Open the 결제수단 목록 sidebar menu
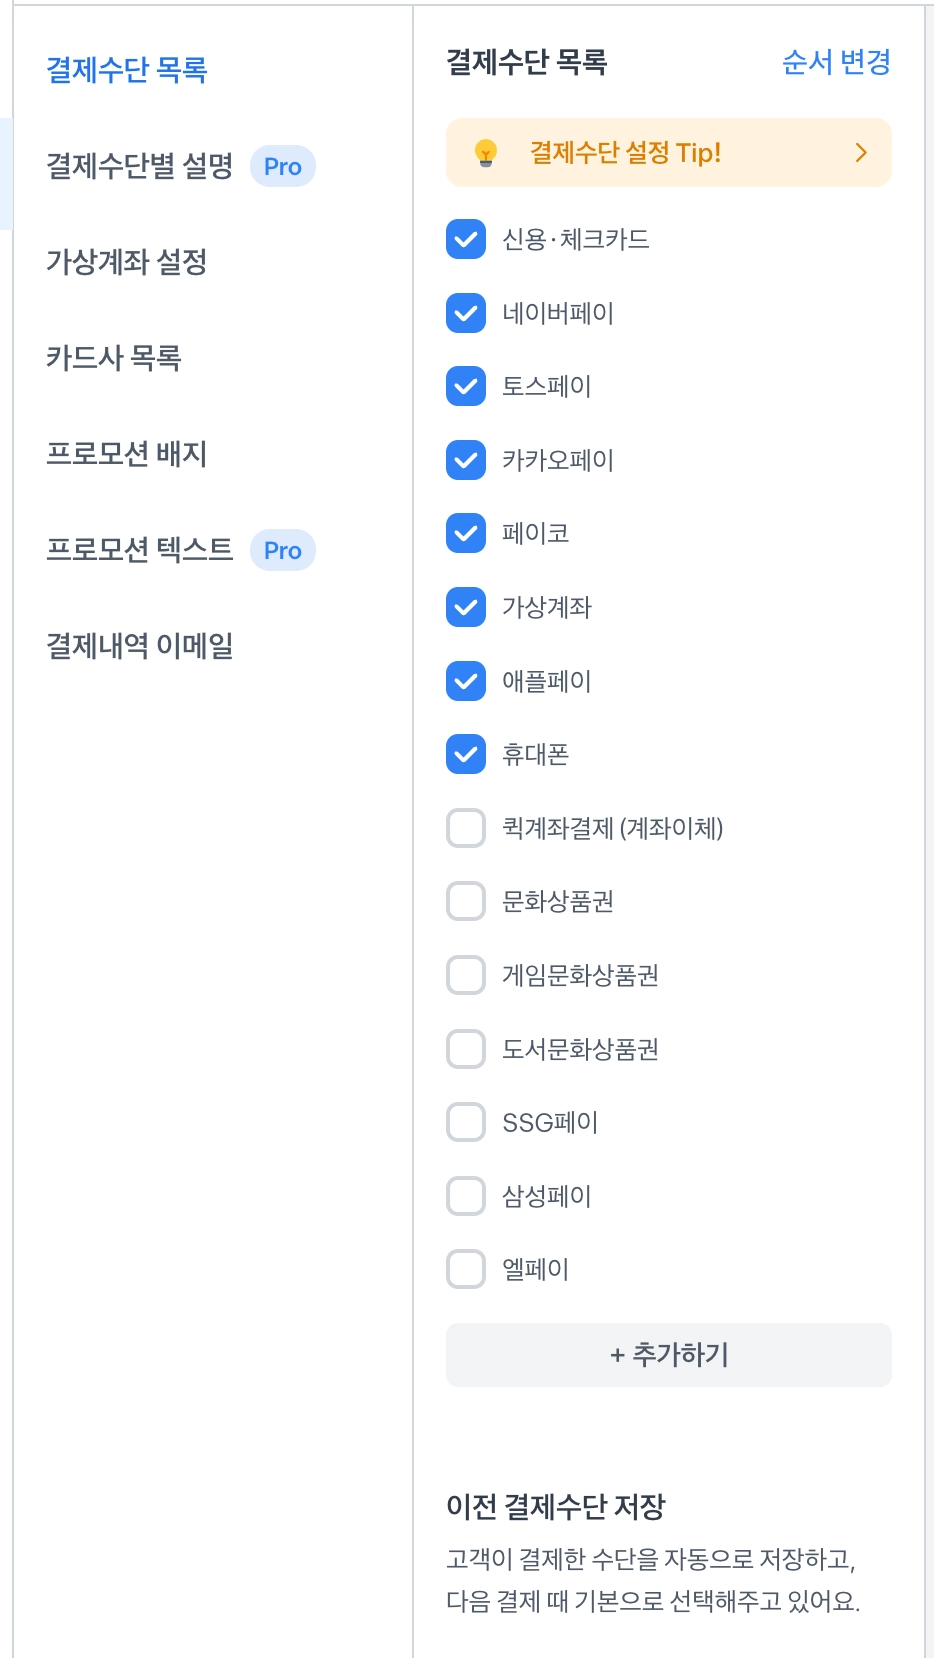934x1658 pixels. (x=127, y=70)
